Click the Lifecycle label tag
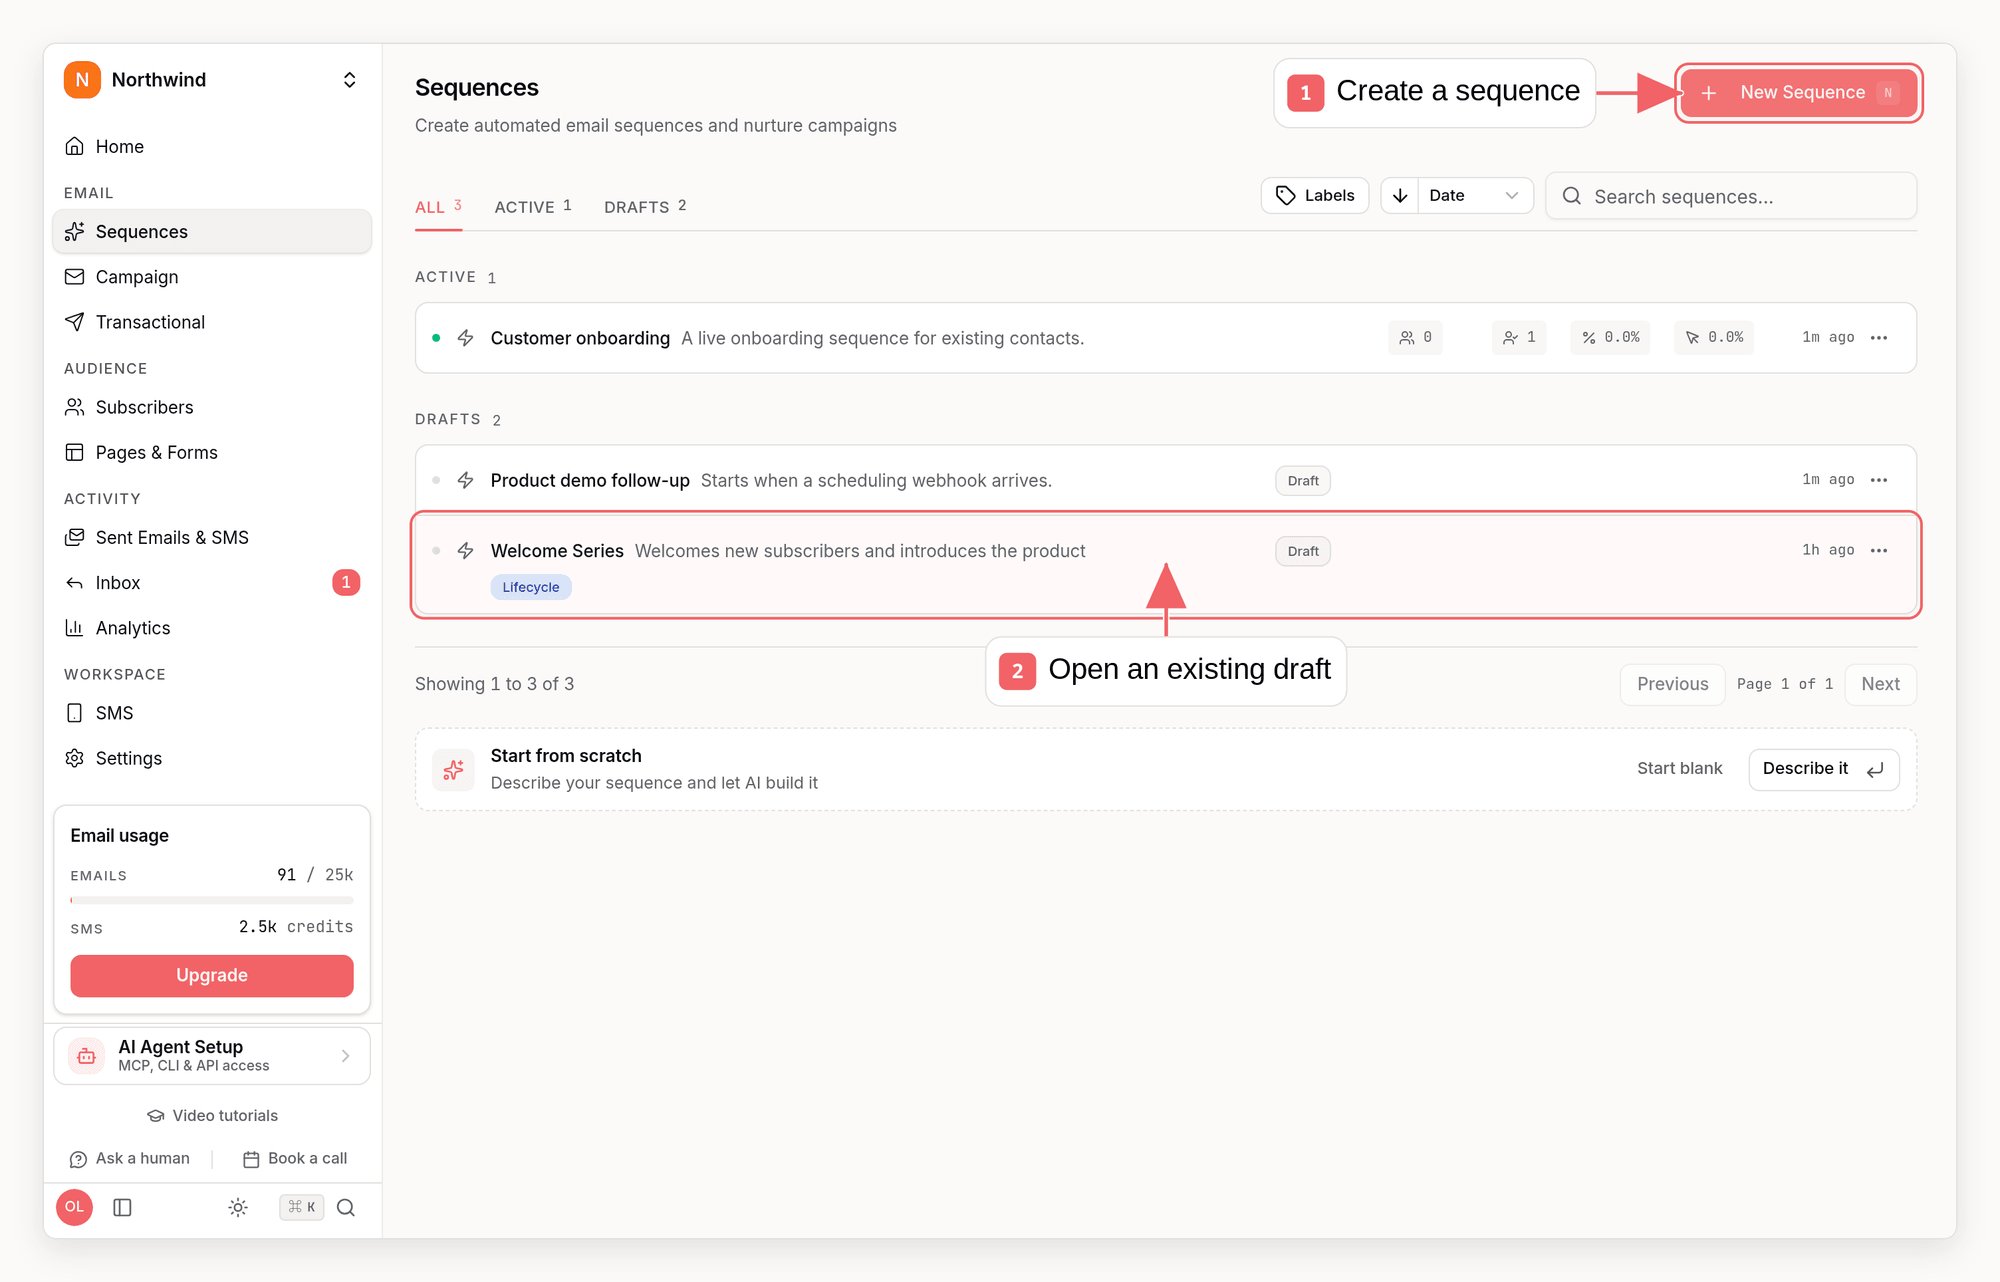Viewport: 2000px width, 1282px height. [531, 587]
